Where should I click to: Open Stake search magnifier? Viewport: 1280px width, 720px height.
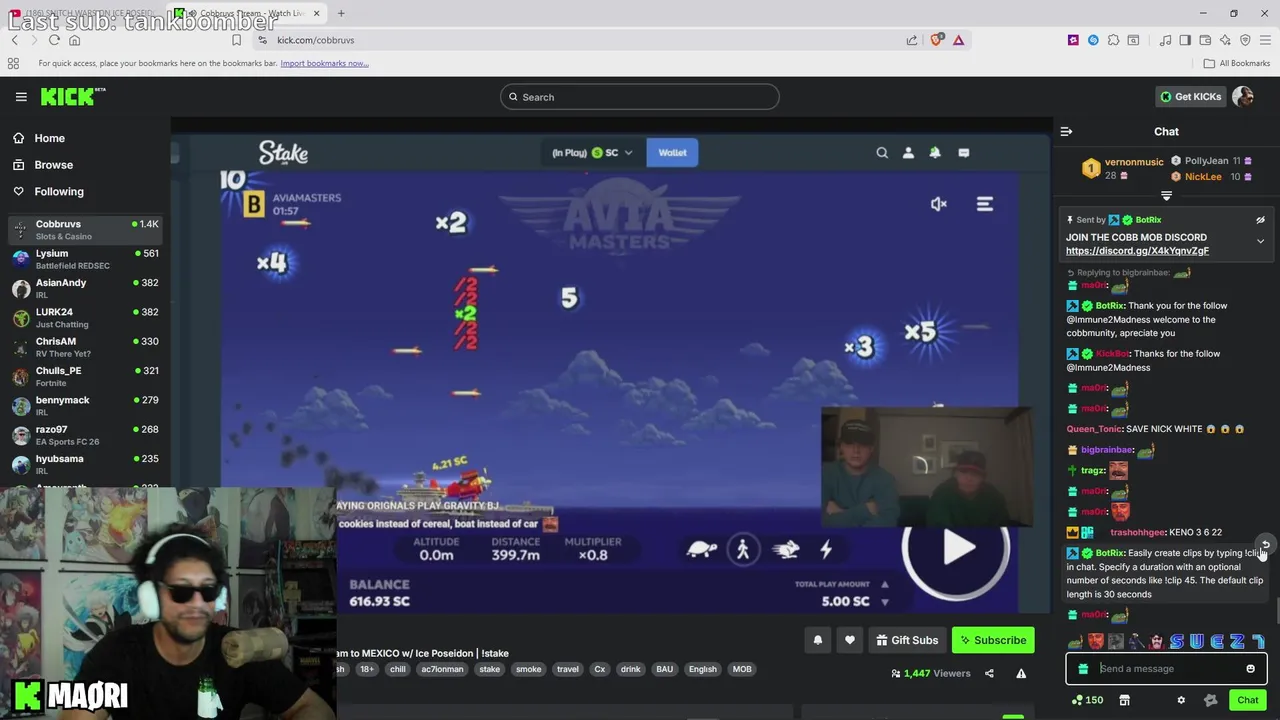pyautogui.click(x=882, y=153)
